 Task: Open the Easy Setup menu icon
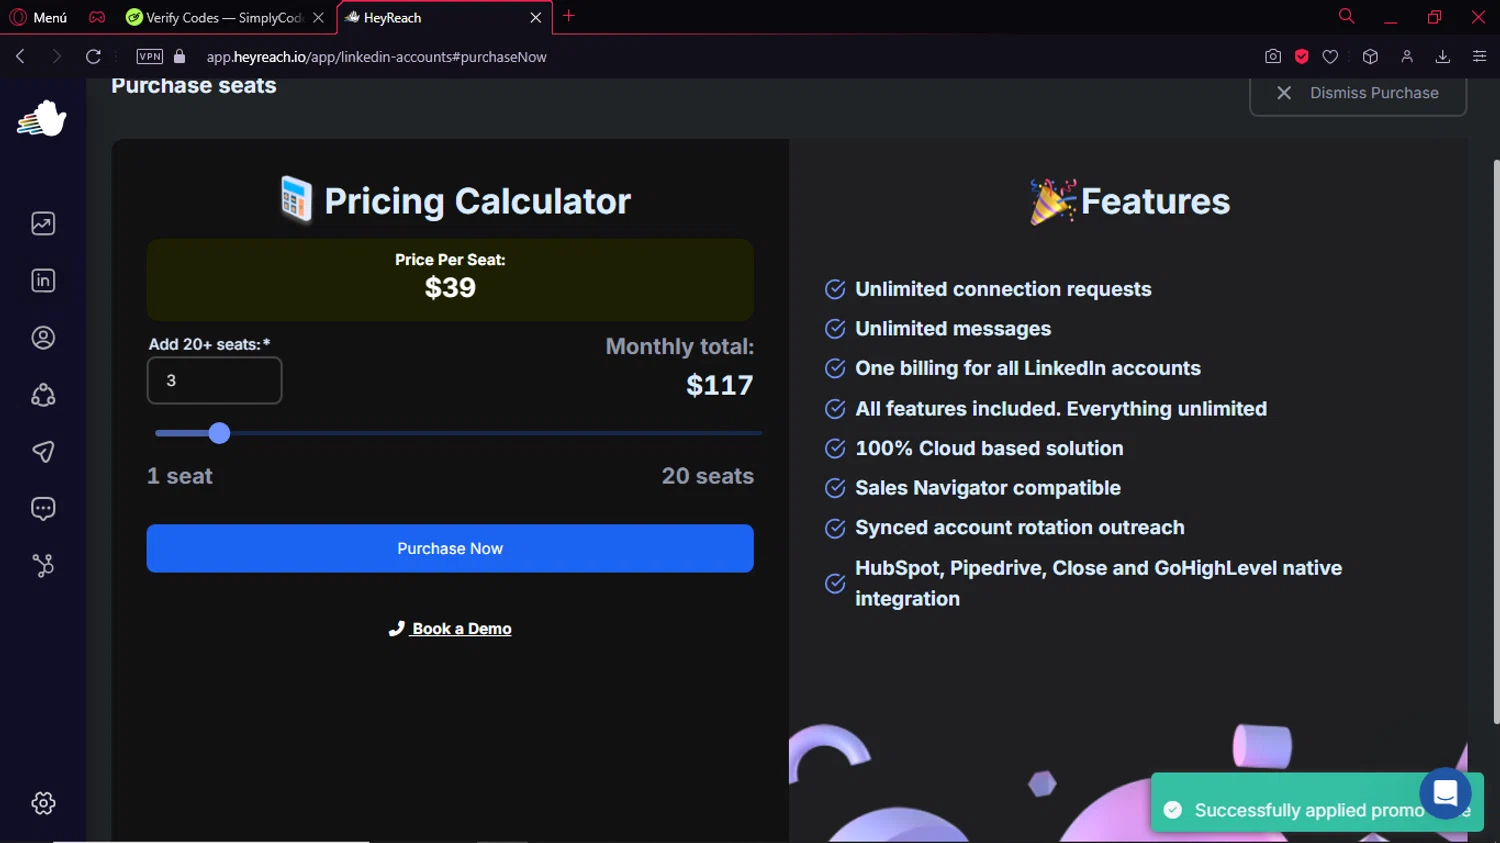pos(1479,57)
